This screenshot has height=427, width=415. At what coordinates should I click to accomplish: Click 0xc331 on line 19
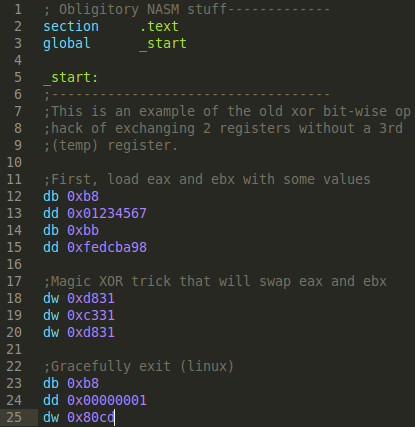(91, 315)
